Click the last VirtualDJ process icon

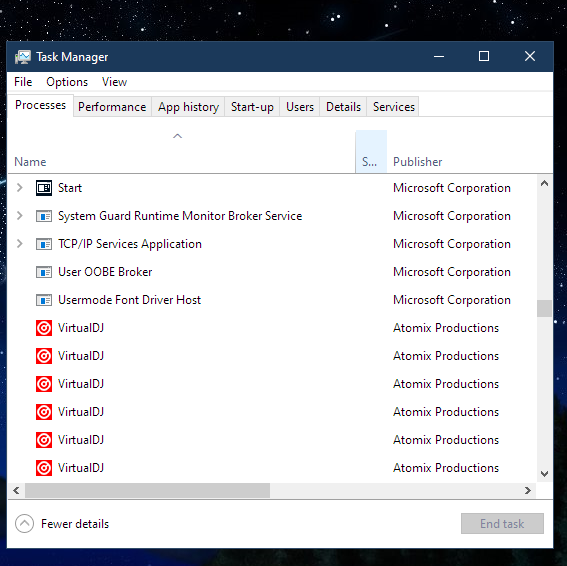coord(44,468)
